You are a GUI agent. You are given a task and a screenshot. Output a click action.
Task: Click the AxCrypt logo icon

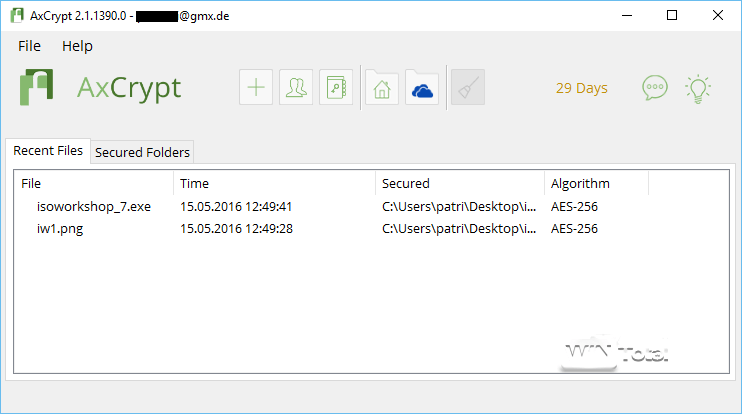[38, 87]
